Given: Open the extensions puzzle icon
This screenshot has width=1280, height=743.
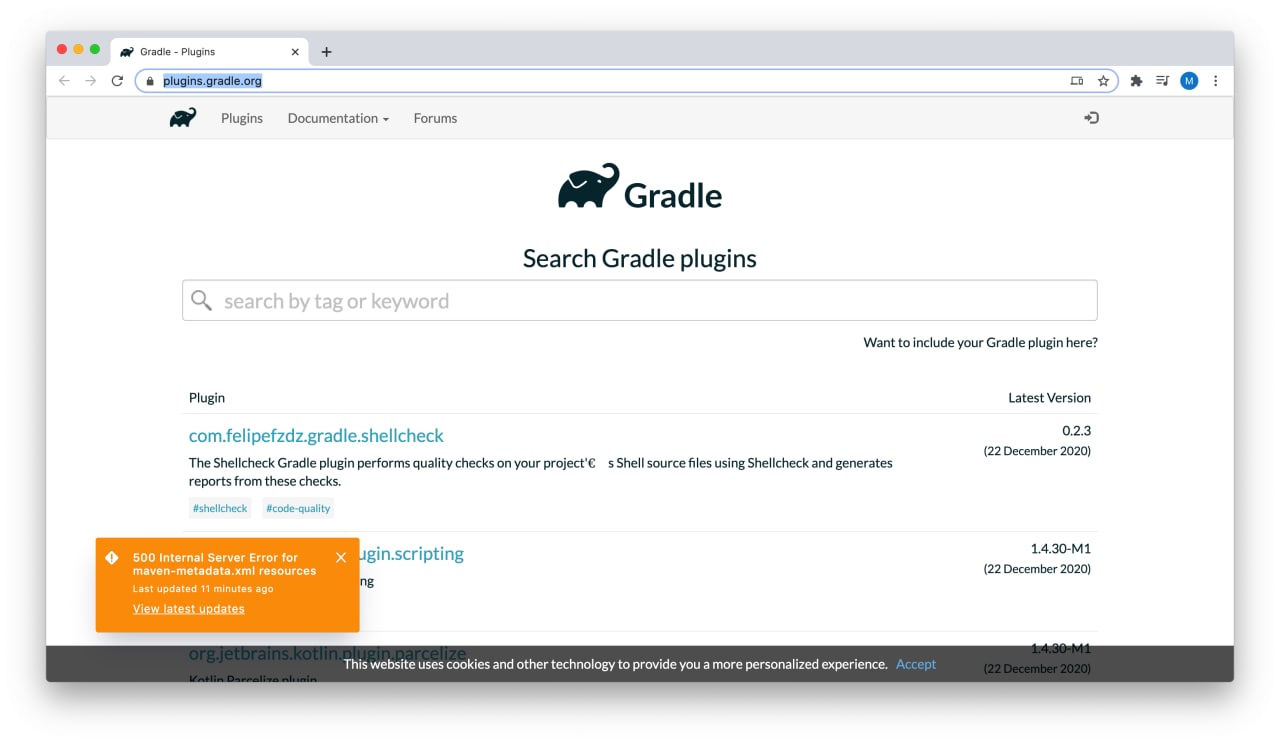Looking at the screenshot, I should pyautogui.click(x=1136, y=81).
